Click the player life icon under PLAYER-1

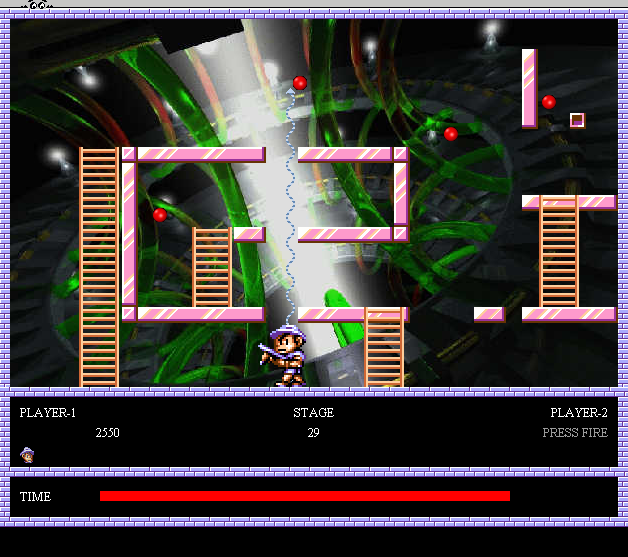click(27, 455)
